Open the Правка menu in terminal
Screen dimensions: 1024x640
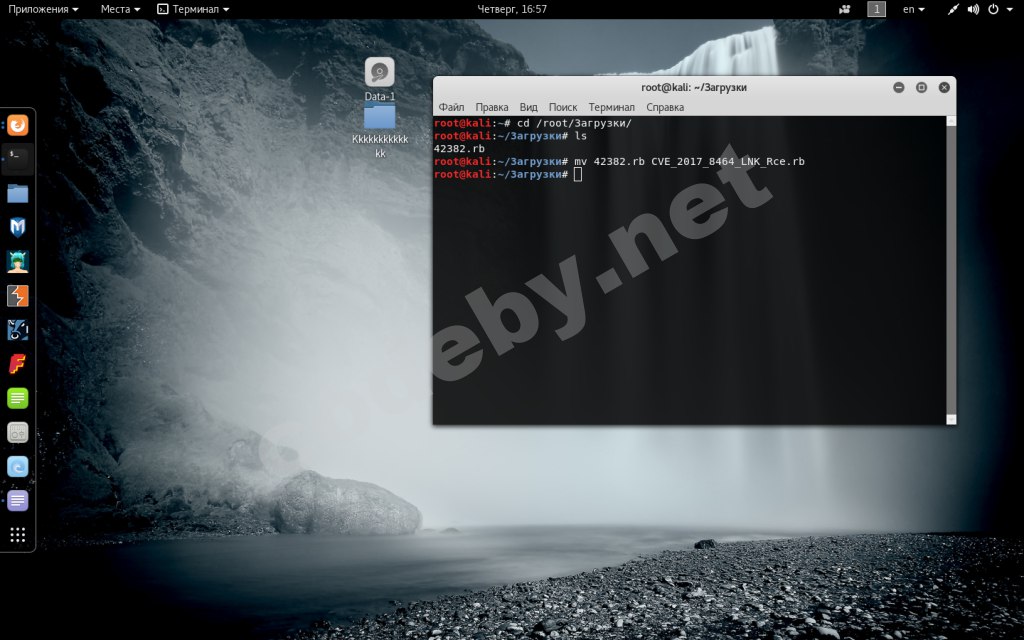[x=492, y=107]
